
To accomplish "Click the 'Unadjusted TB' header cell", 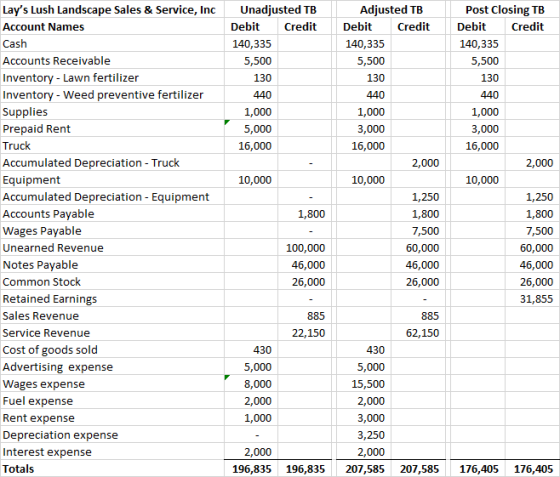I will click(x=278, y=9).
